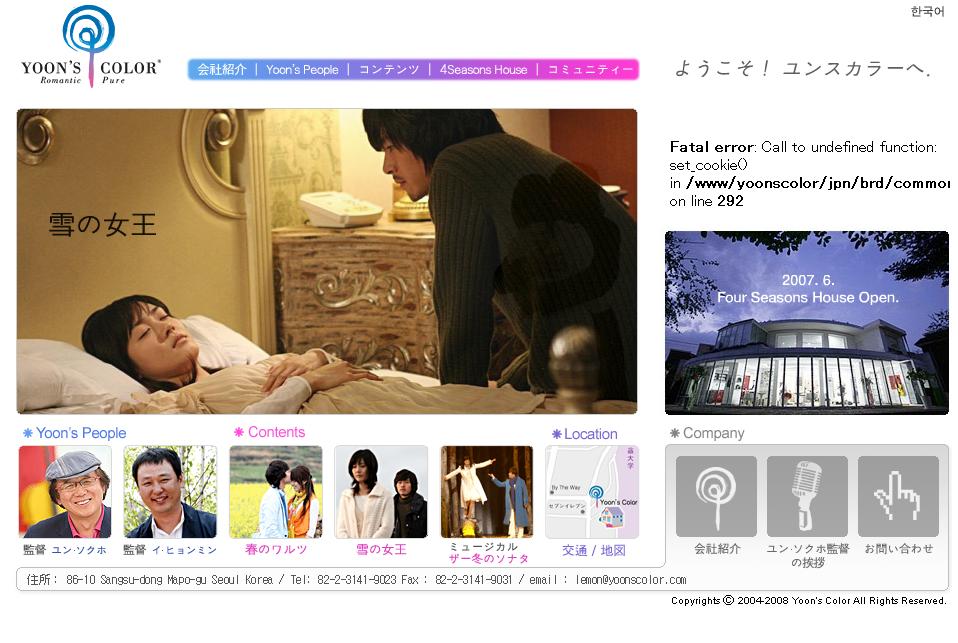The image size is (958, 643).
Task: Click the Copyrights 2004-2008 Yoon's Color notice
Action: pos(809,601)
